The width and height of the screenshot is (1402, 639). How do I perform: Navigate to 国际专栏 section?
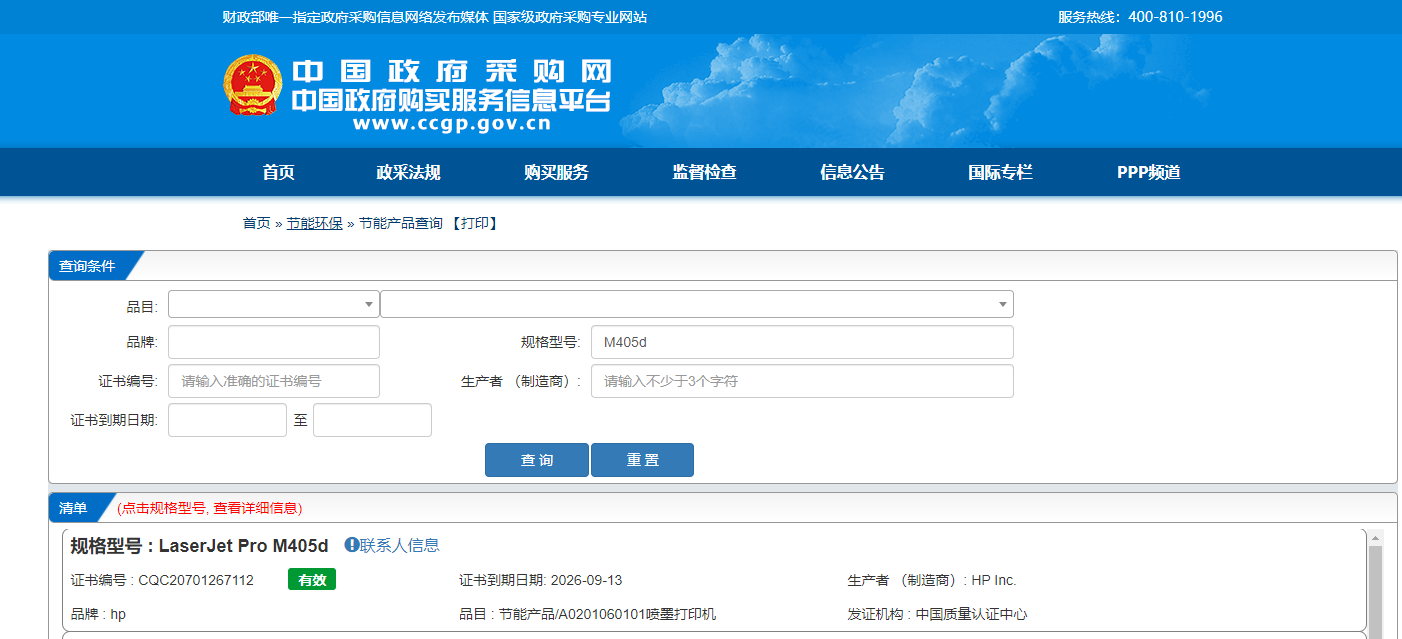click(1000, 172)
